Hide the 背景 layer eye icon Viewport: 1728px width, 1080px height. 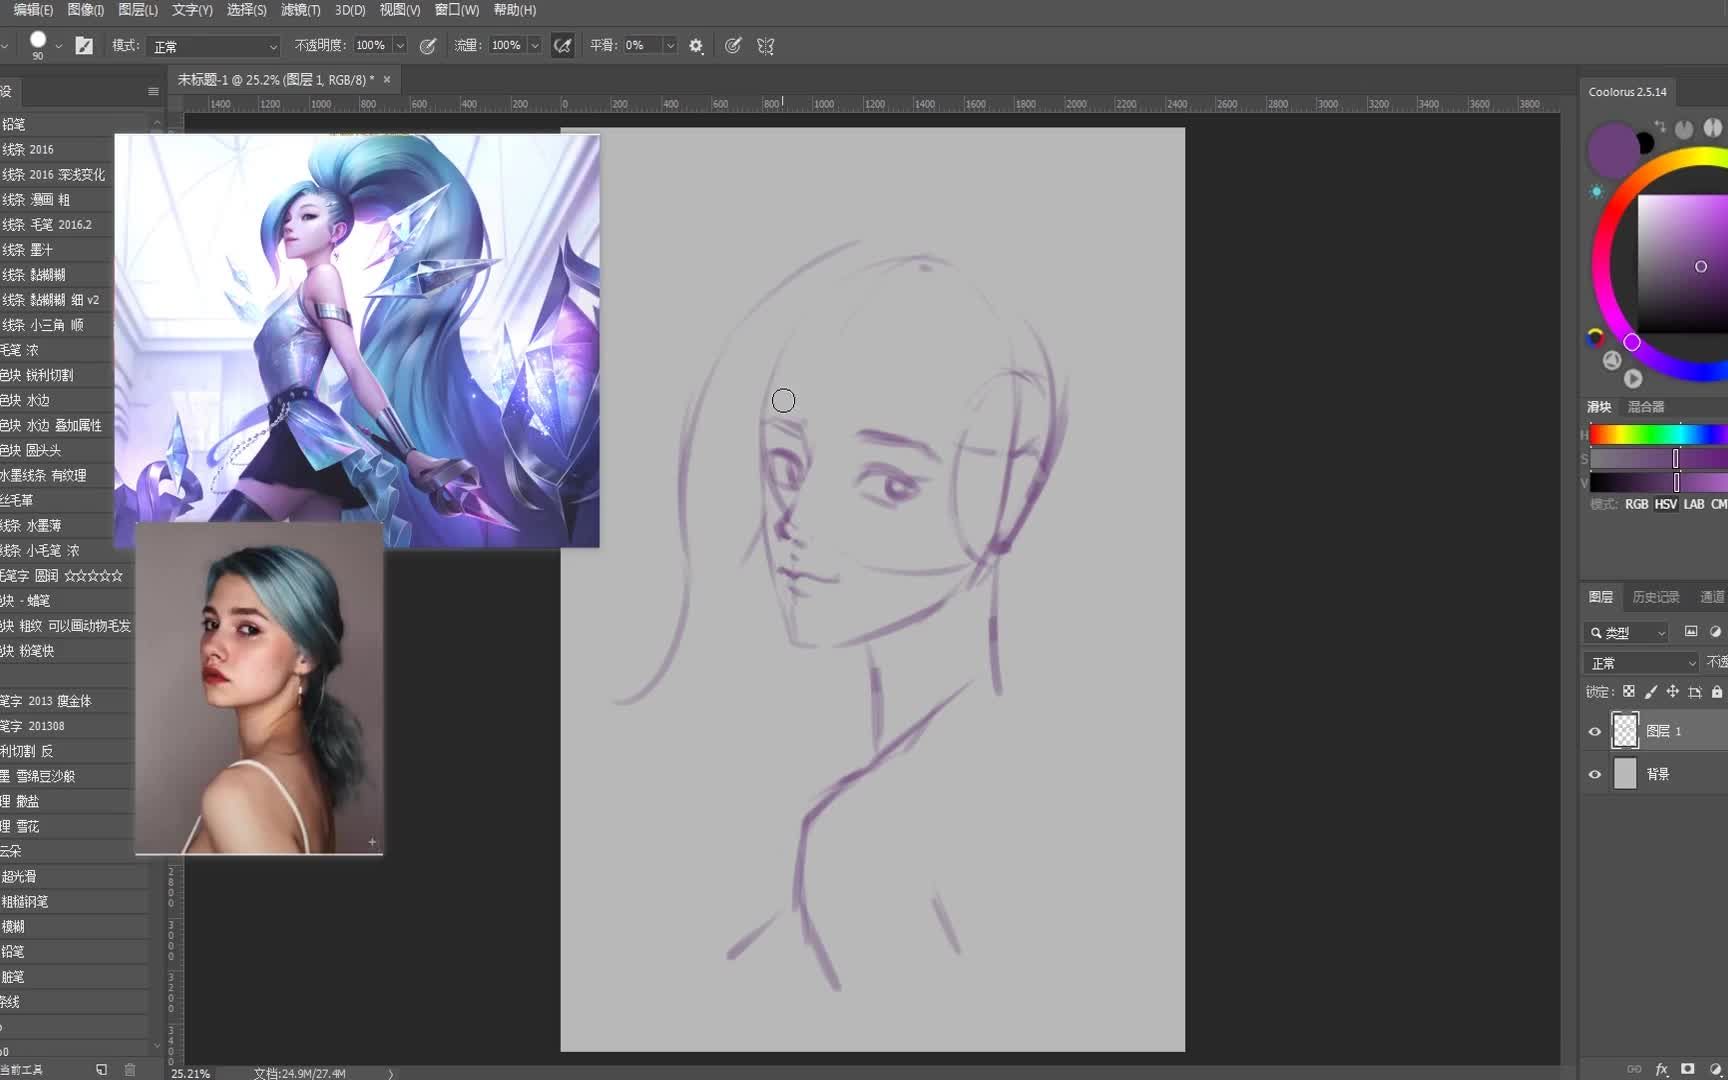click(x=1595, y=775)
